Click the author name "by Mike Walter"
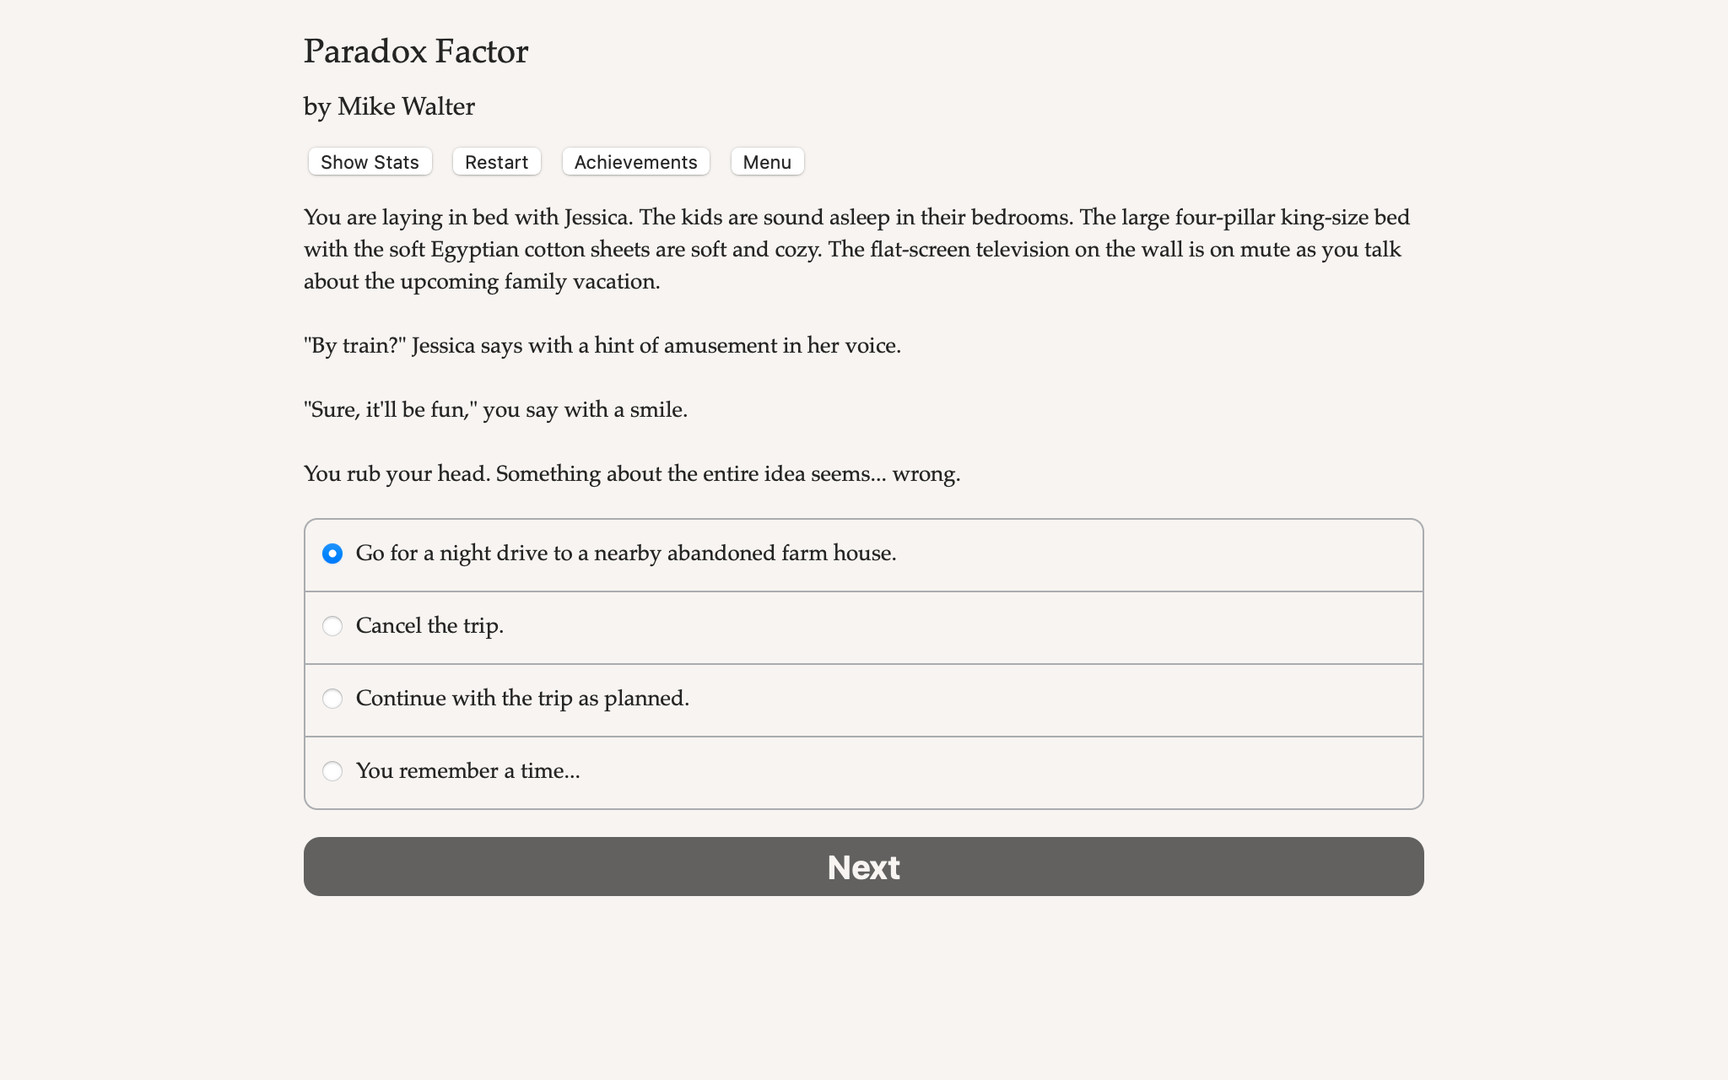The height and width of the screenshot is (1080, 1728). pos(388,106)
